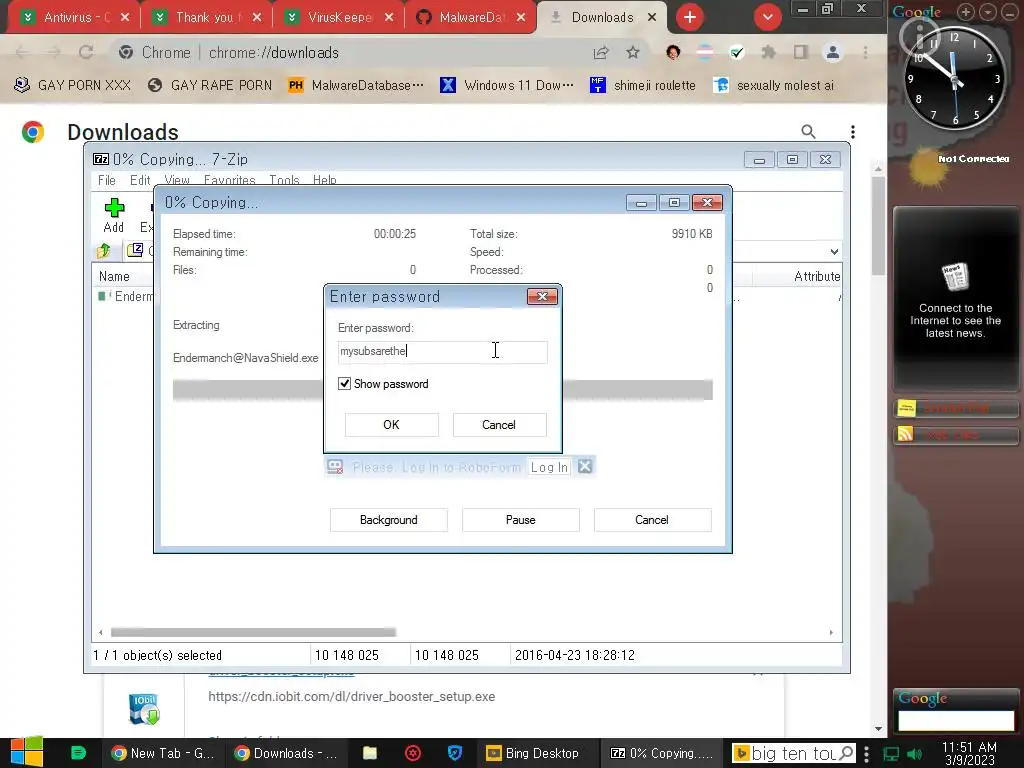
Task: Open File Explorer from taskbar
Action: pos(370,753)
